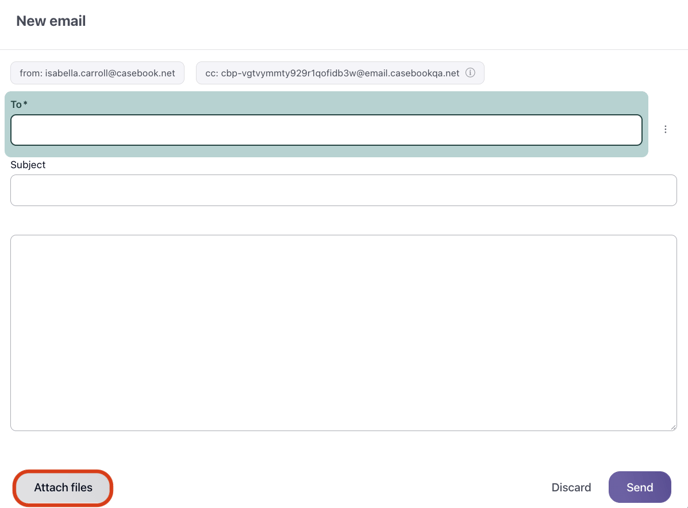
Task: Place cursor in the email body text area
Action: click(343, 332)
